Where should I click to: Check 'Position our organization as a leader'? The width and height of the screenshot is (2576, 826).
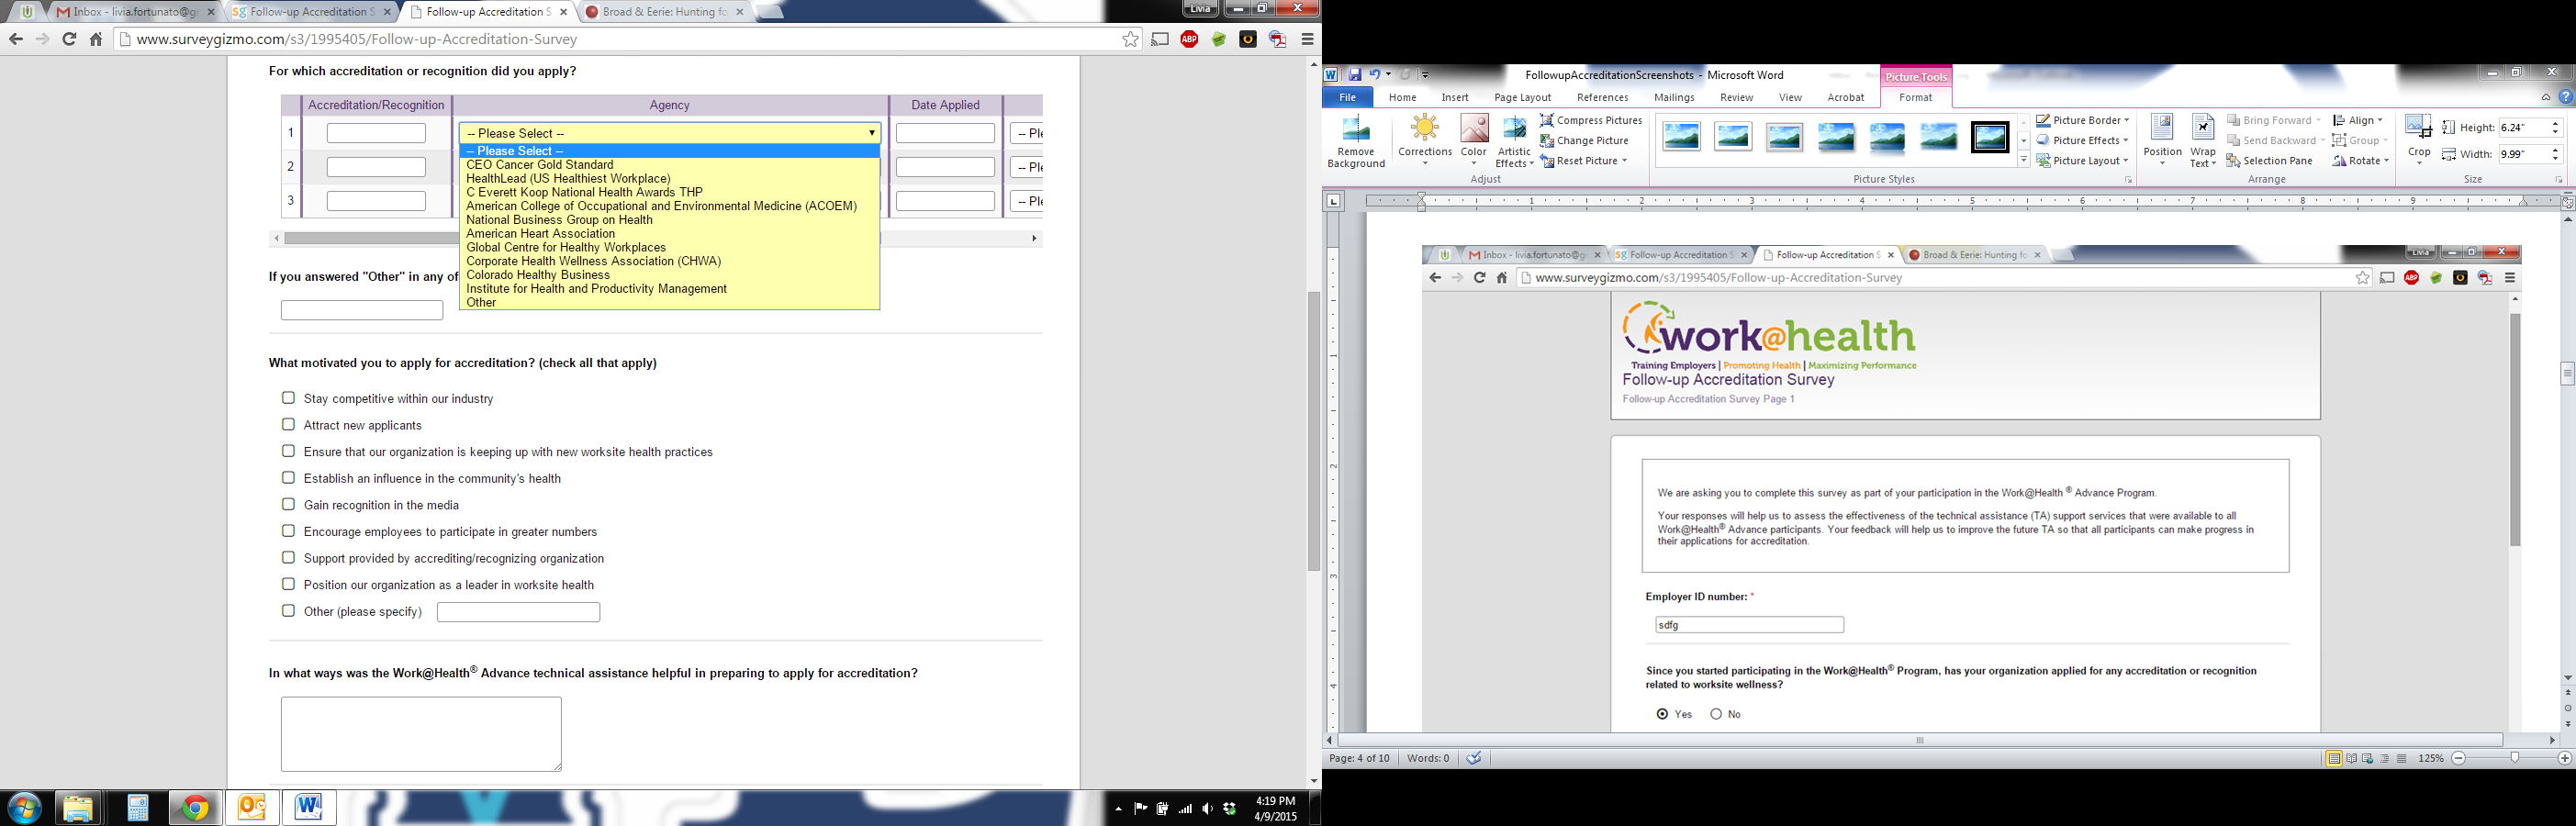pos(288,584)
